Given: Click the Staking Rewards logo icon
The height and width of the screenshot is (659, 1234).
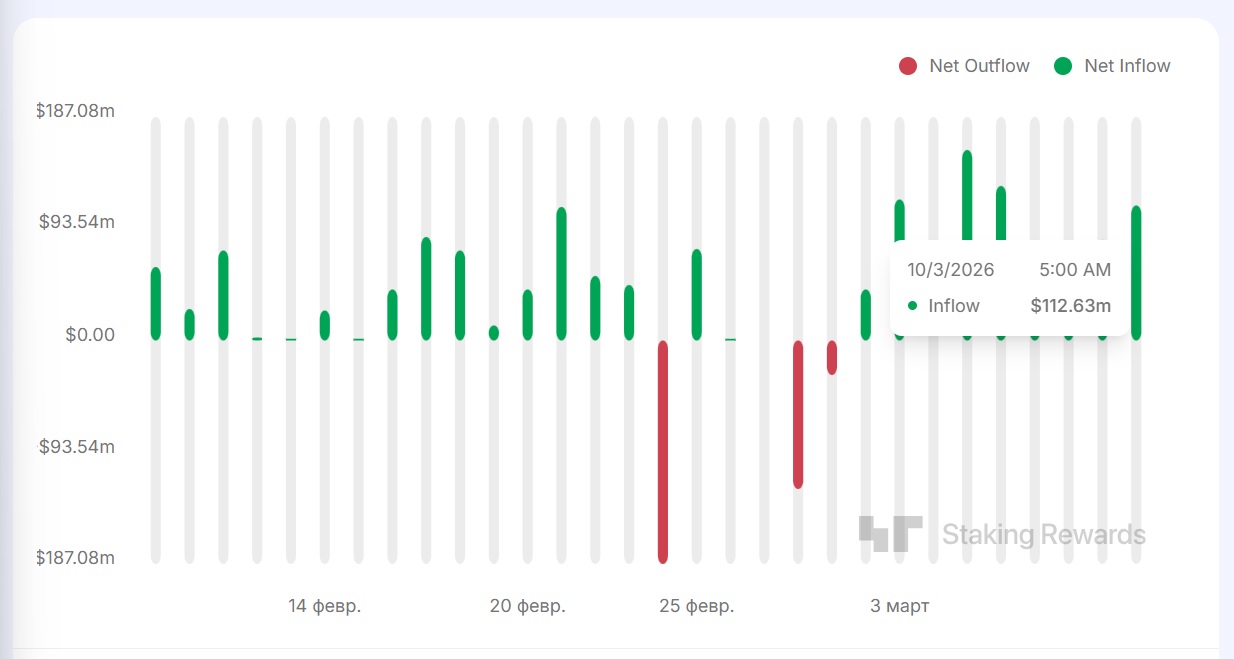Looking at the screenshot, I should click(x=890, y=534).
